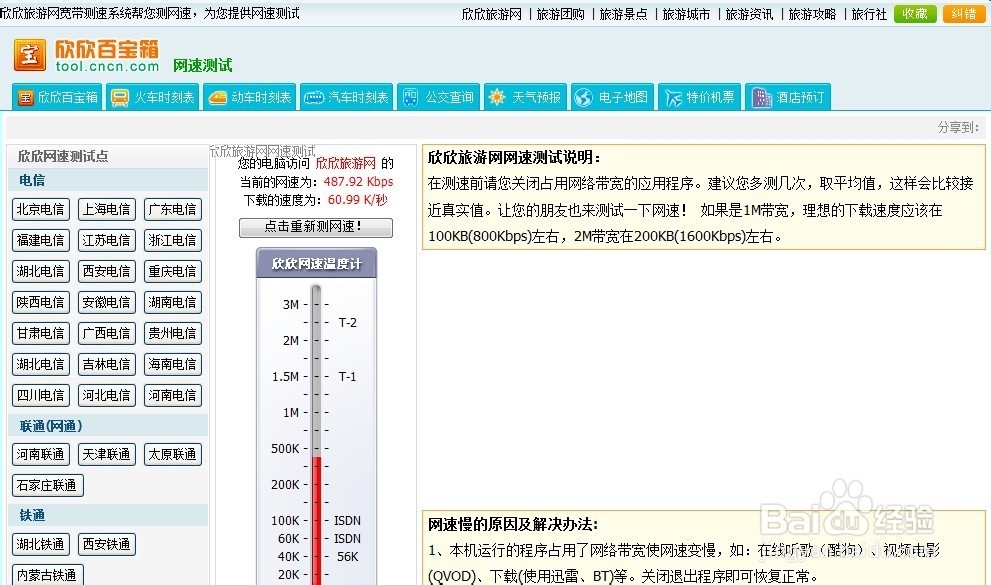Image resolution: width=991 pixels, height=585 pixels.
Task: Select 内蒙古铁通 test point
Action: coord(47,575)
